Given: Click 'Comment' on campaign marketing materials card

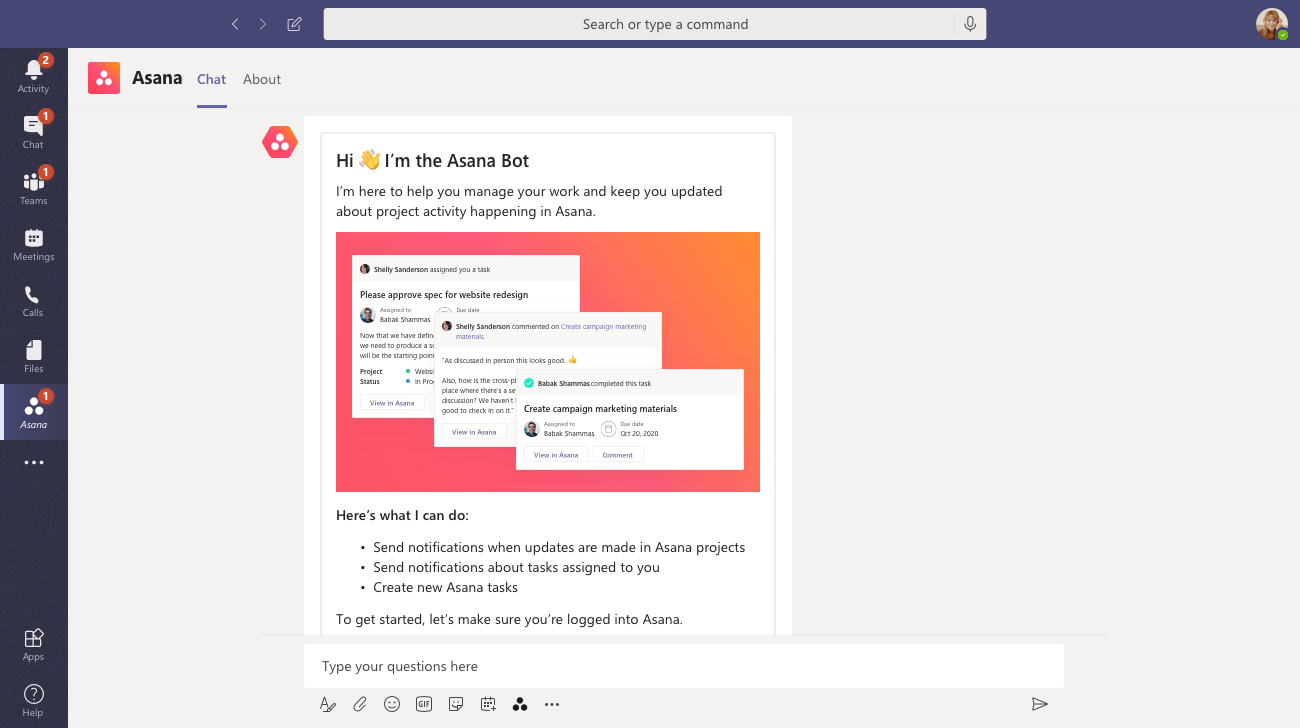Looking at the screenshot, I should click(x=618, y=455).
